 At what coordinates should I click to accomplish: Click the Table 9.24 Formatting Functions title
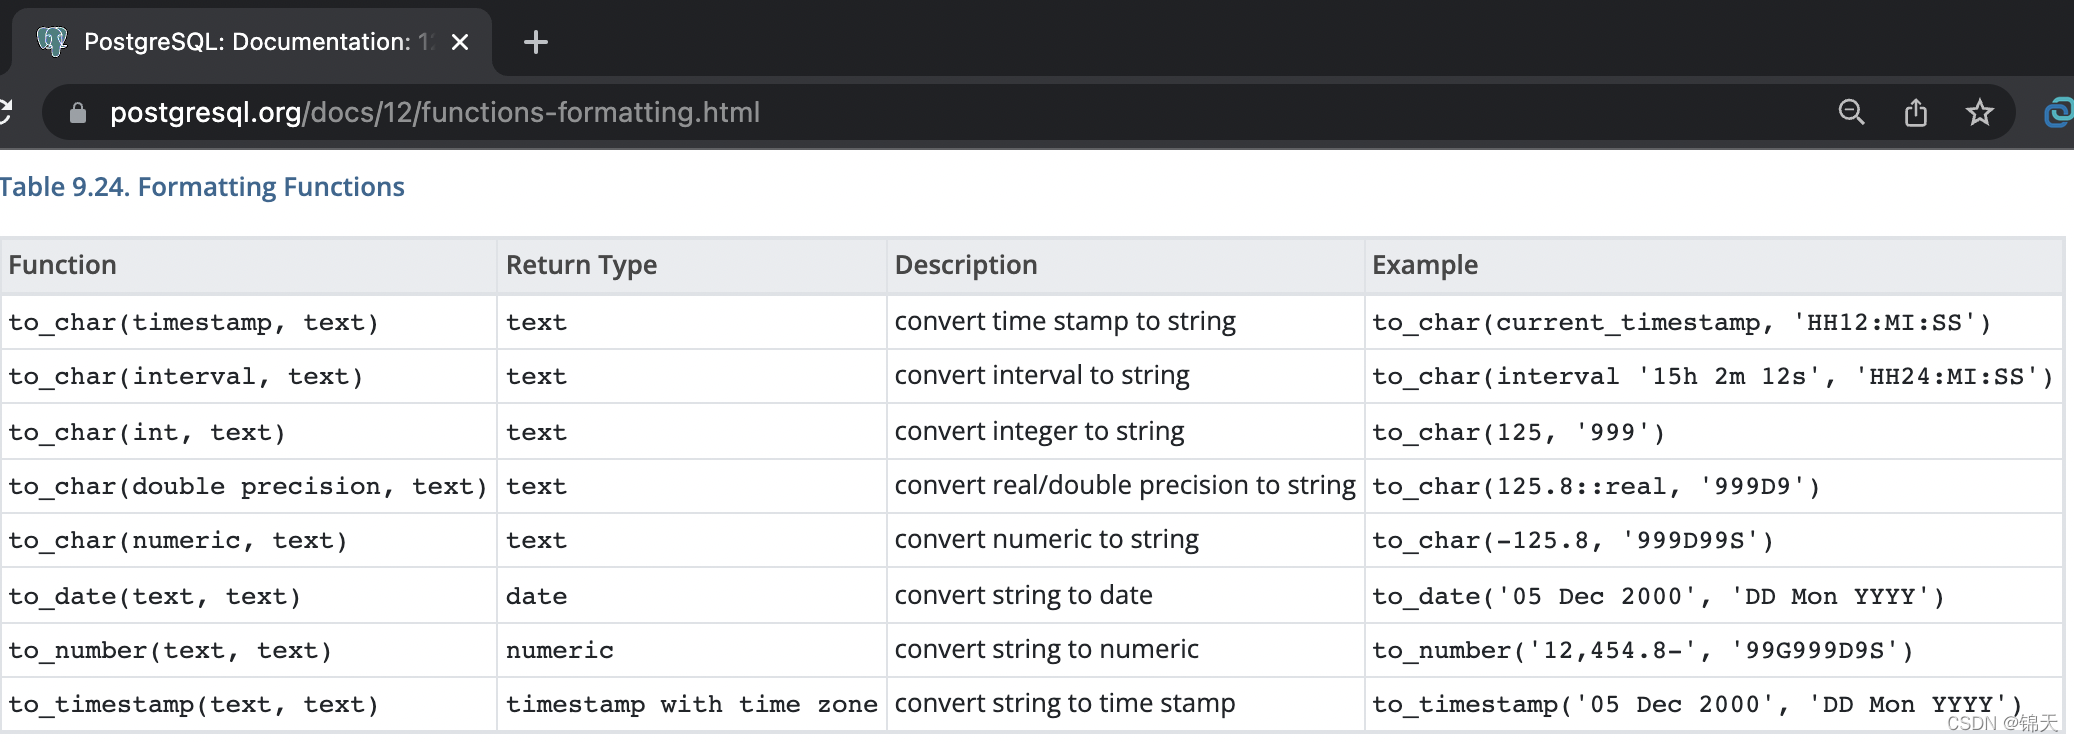click(202, 187)
